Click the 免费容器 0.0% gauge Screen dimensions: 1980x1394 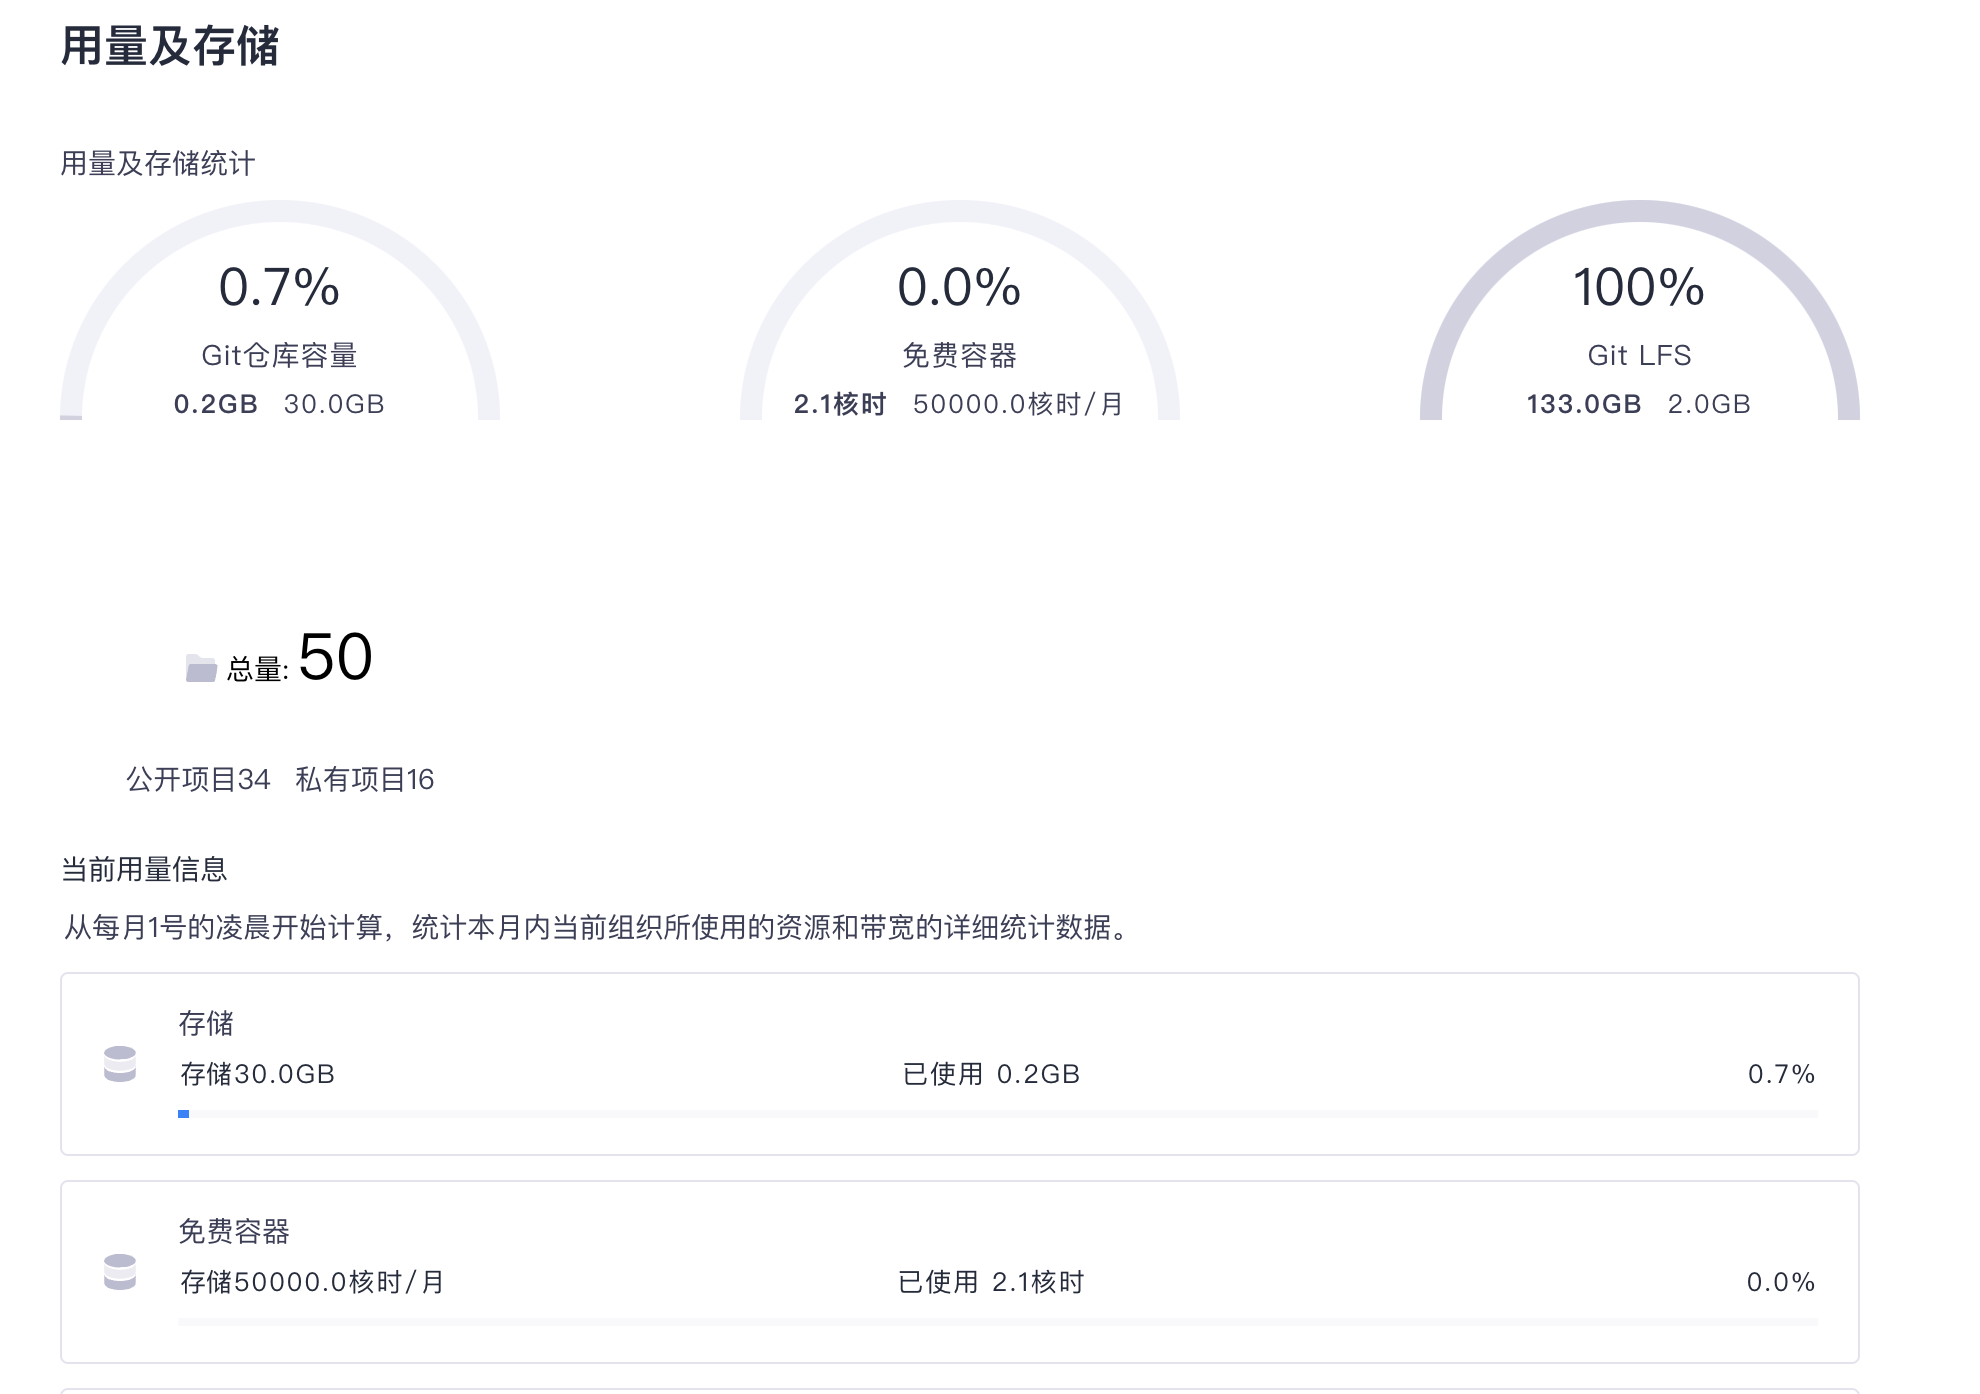(959, 288)
